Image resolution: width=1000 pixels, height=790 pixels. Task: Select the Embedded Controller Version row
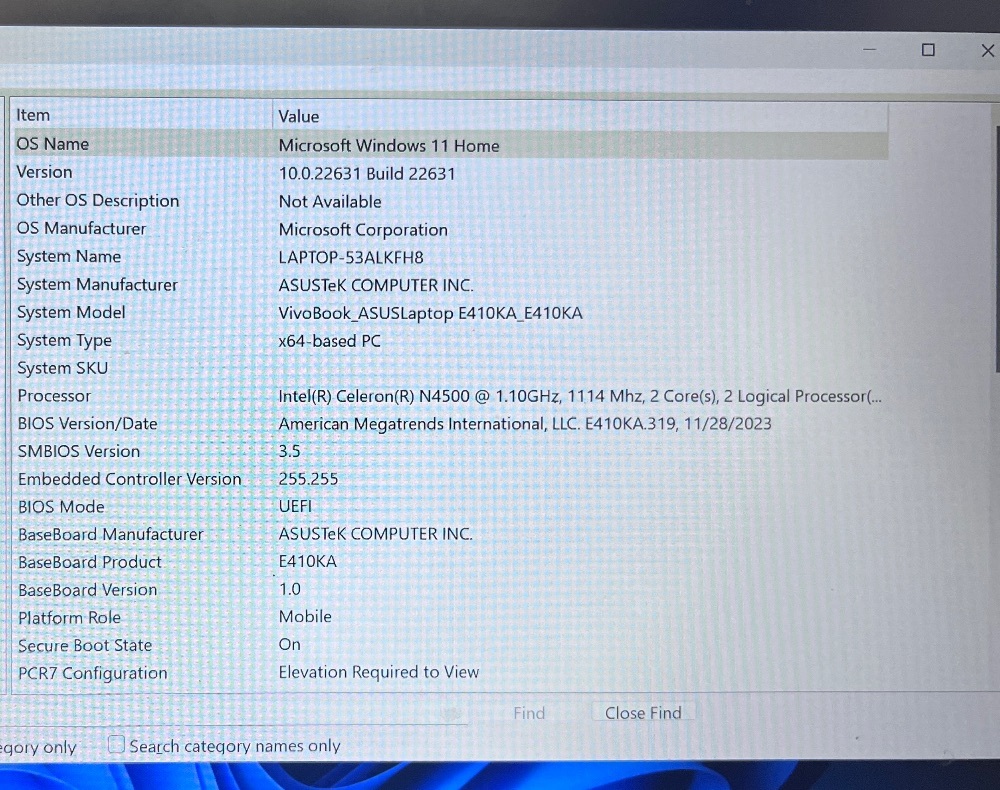[450, 479]
